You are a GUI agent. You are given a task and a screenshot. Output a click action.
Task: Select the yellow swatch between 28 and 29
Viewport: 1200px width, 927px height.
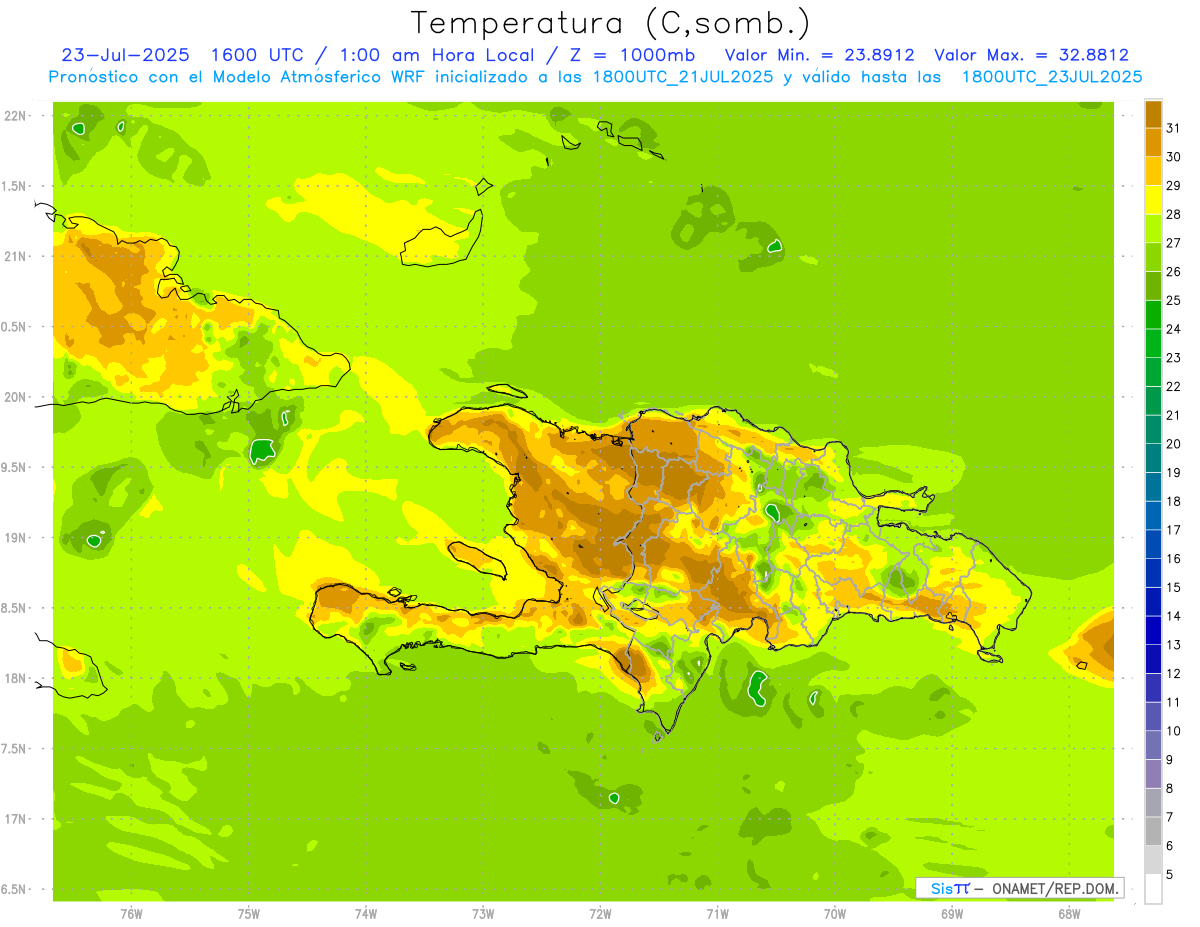tap(1153, 200)
